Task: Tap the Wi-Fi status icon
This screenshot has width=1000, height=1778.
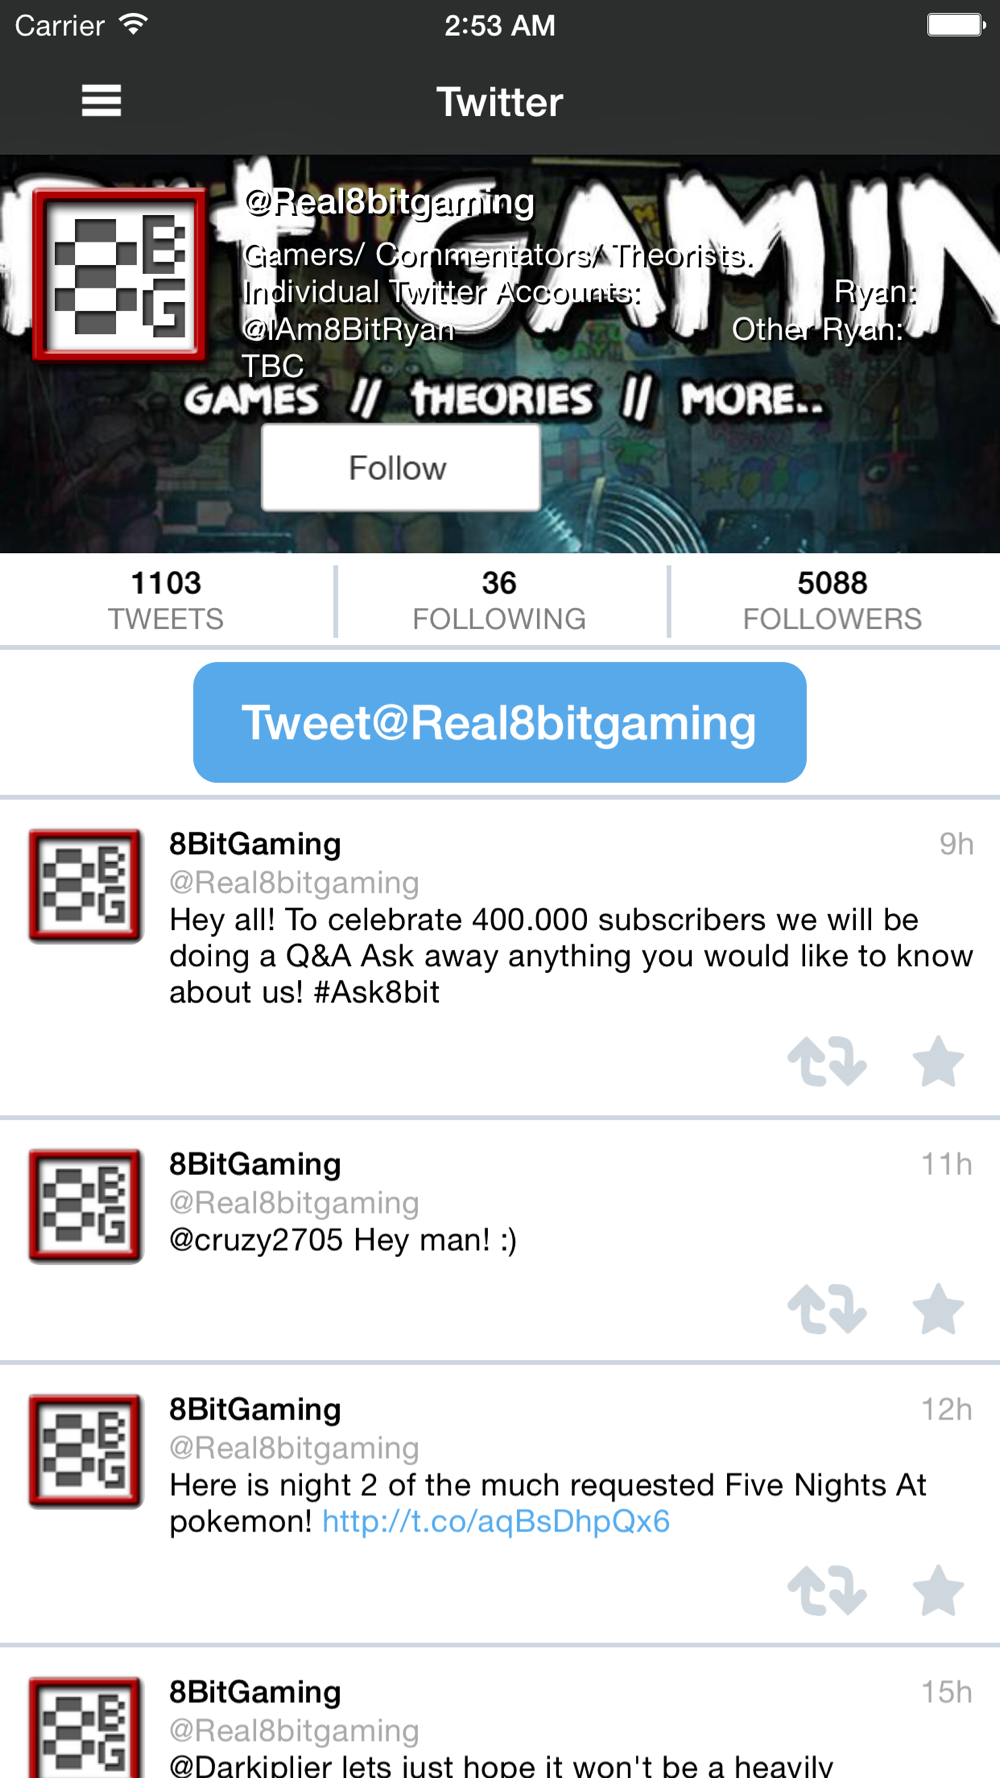Action: [133, 25]
